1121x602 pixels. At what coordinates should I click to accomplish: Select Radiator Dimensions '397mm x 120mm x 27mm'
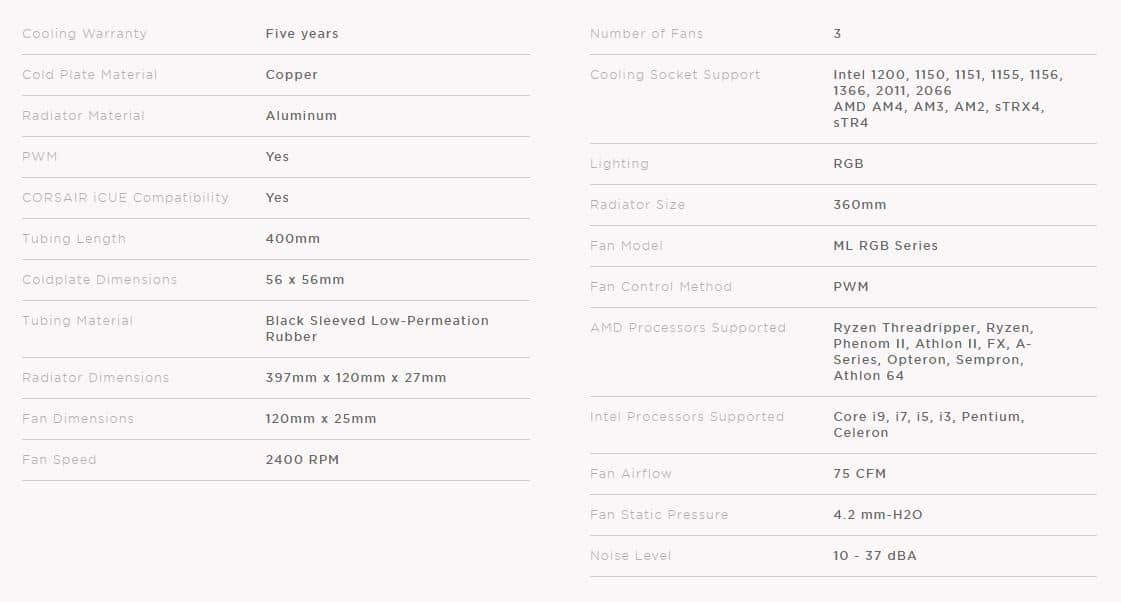tap(355, 378)
